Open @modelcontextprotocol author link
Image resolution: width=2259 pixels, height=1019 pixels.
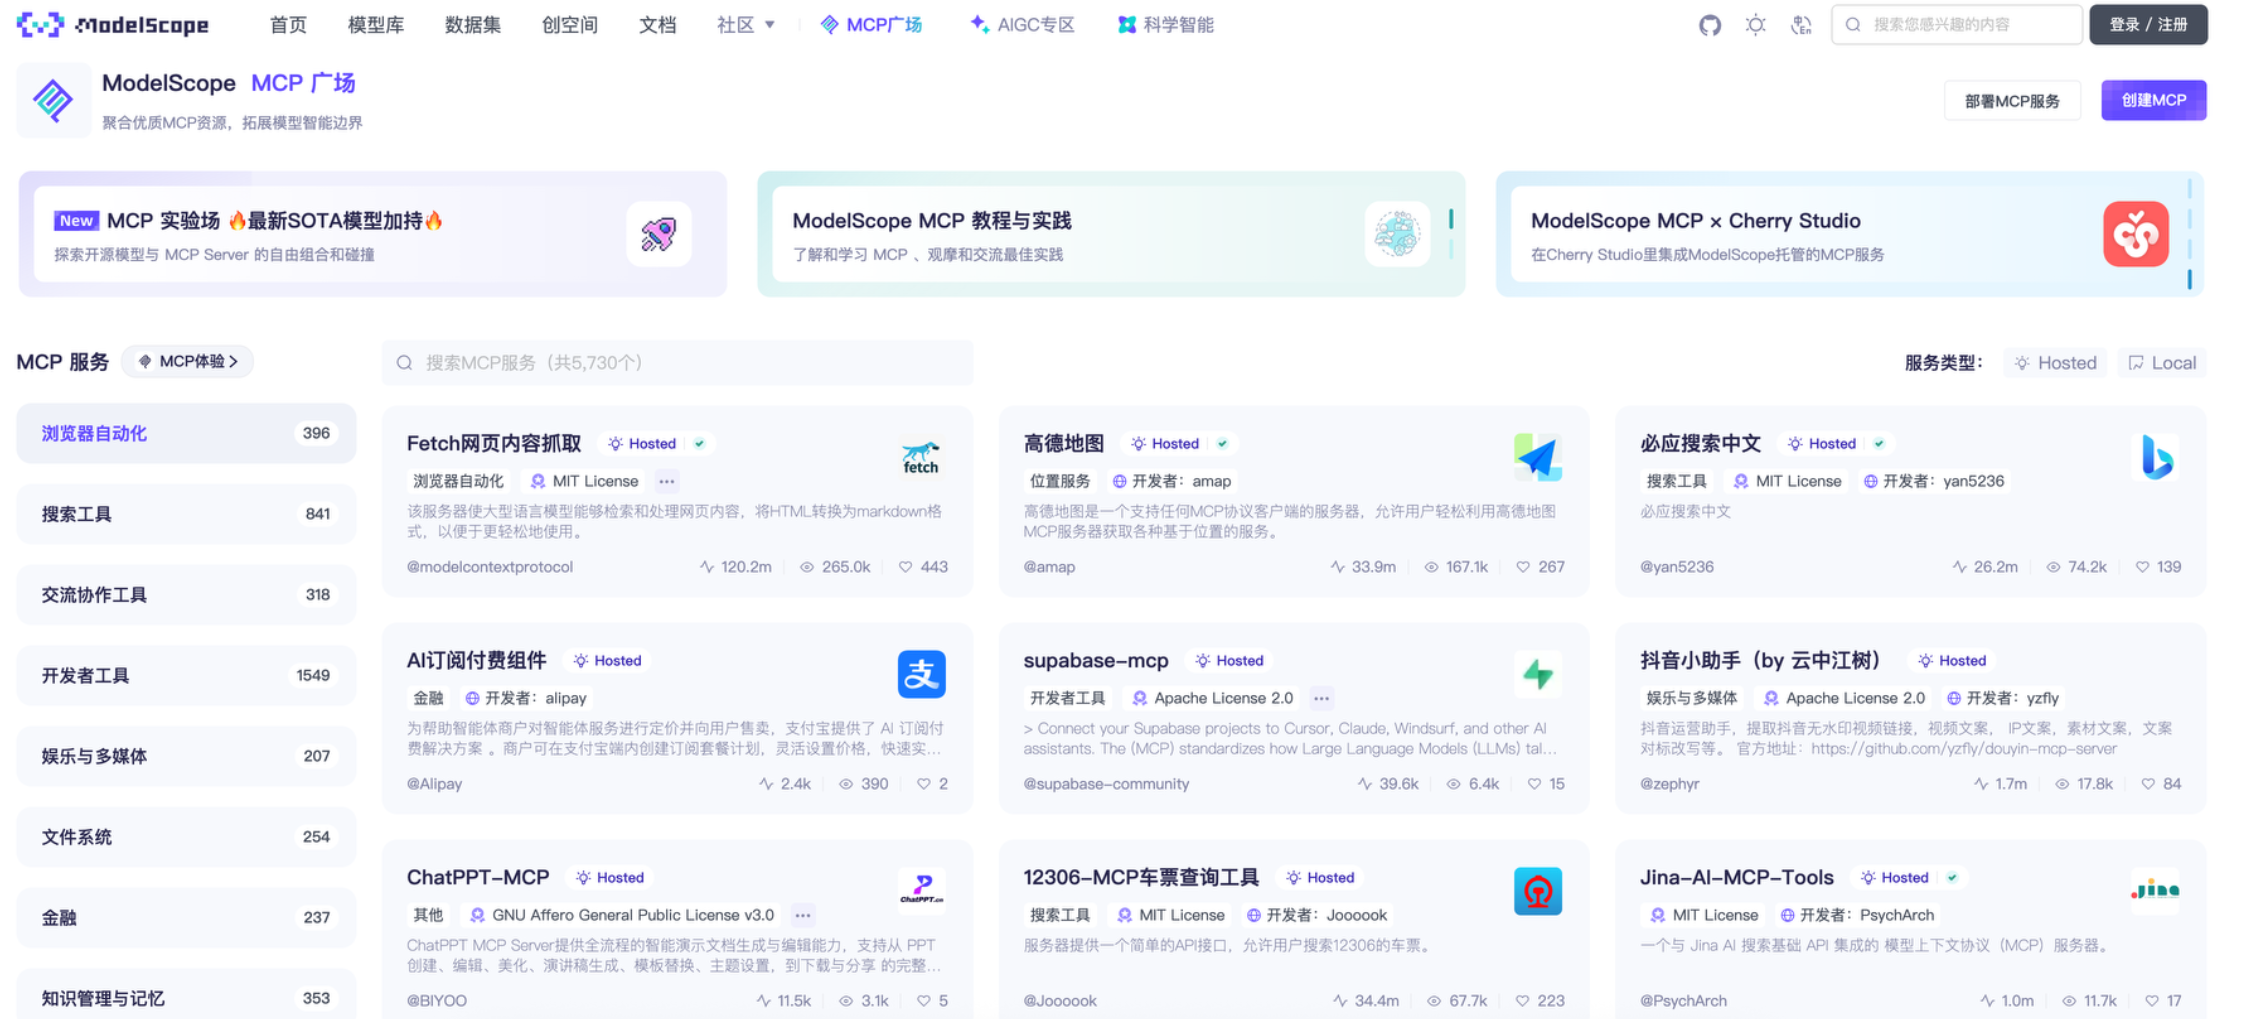pos(490,567)
